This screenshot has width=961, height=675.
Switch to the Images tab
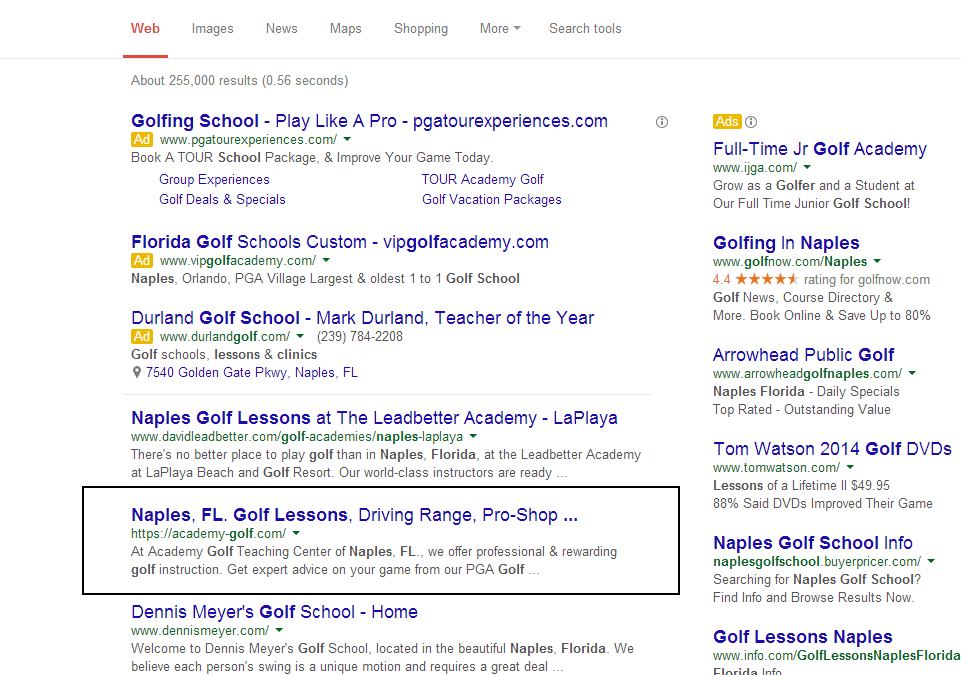tap(213, 29)
